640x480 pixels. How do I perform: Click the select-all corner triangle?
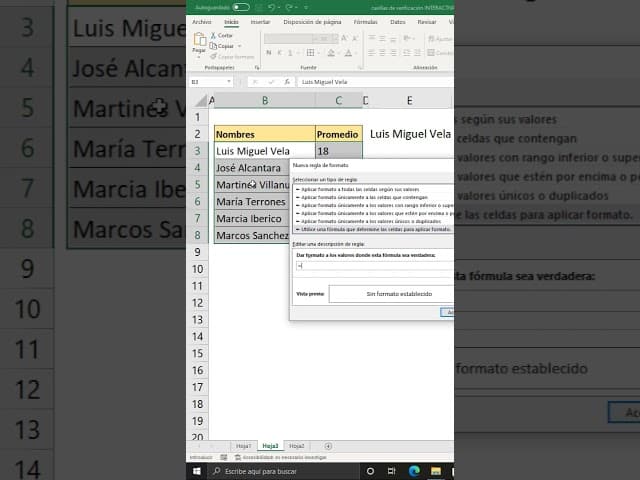pos(201,100)
